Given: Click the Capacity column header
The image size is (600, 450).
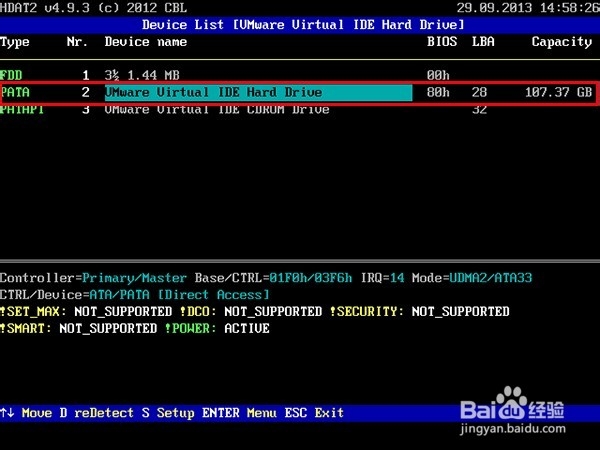Looking at the screenshot, I should point(562,42).
